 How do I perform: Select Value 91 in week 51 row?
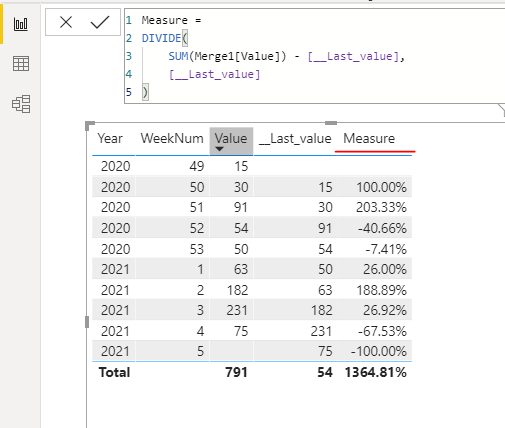pyautogui.click(x=240, y=207)
